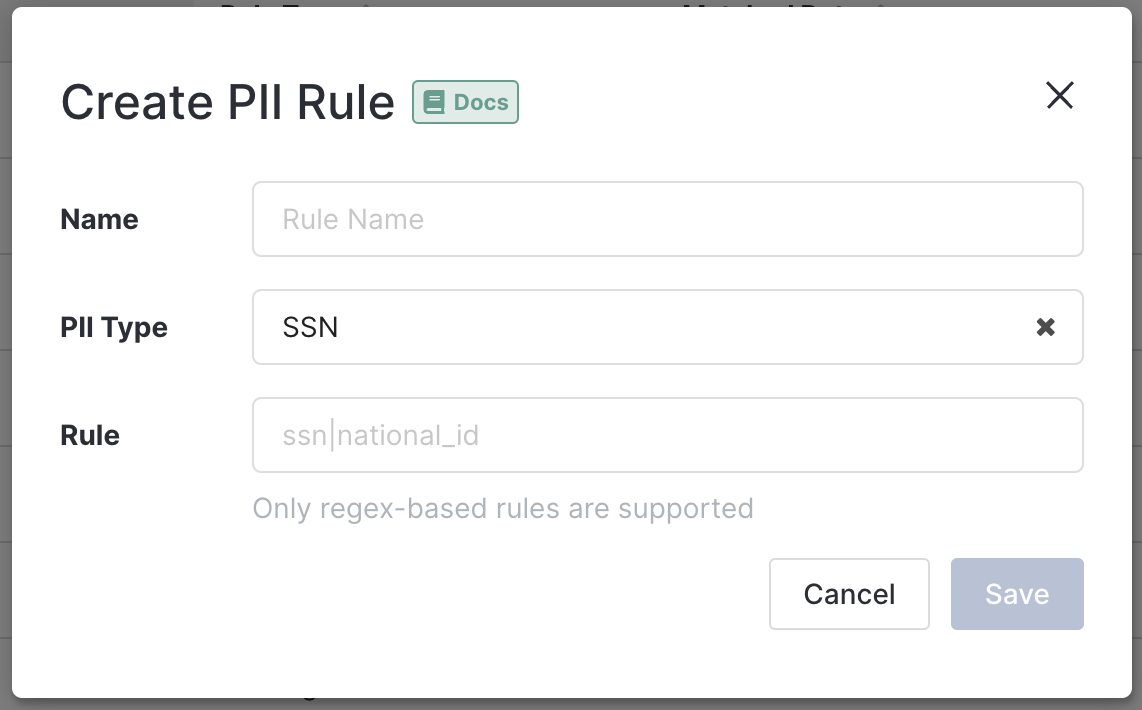Image resolution: width=1142 pixels, height=710 pixels.
Task: Click the 'Rule Name' placeholder text
Action: 353,219
